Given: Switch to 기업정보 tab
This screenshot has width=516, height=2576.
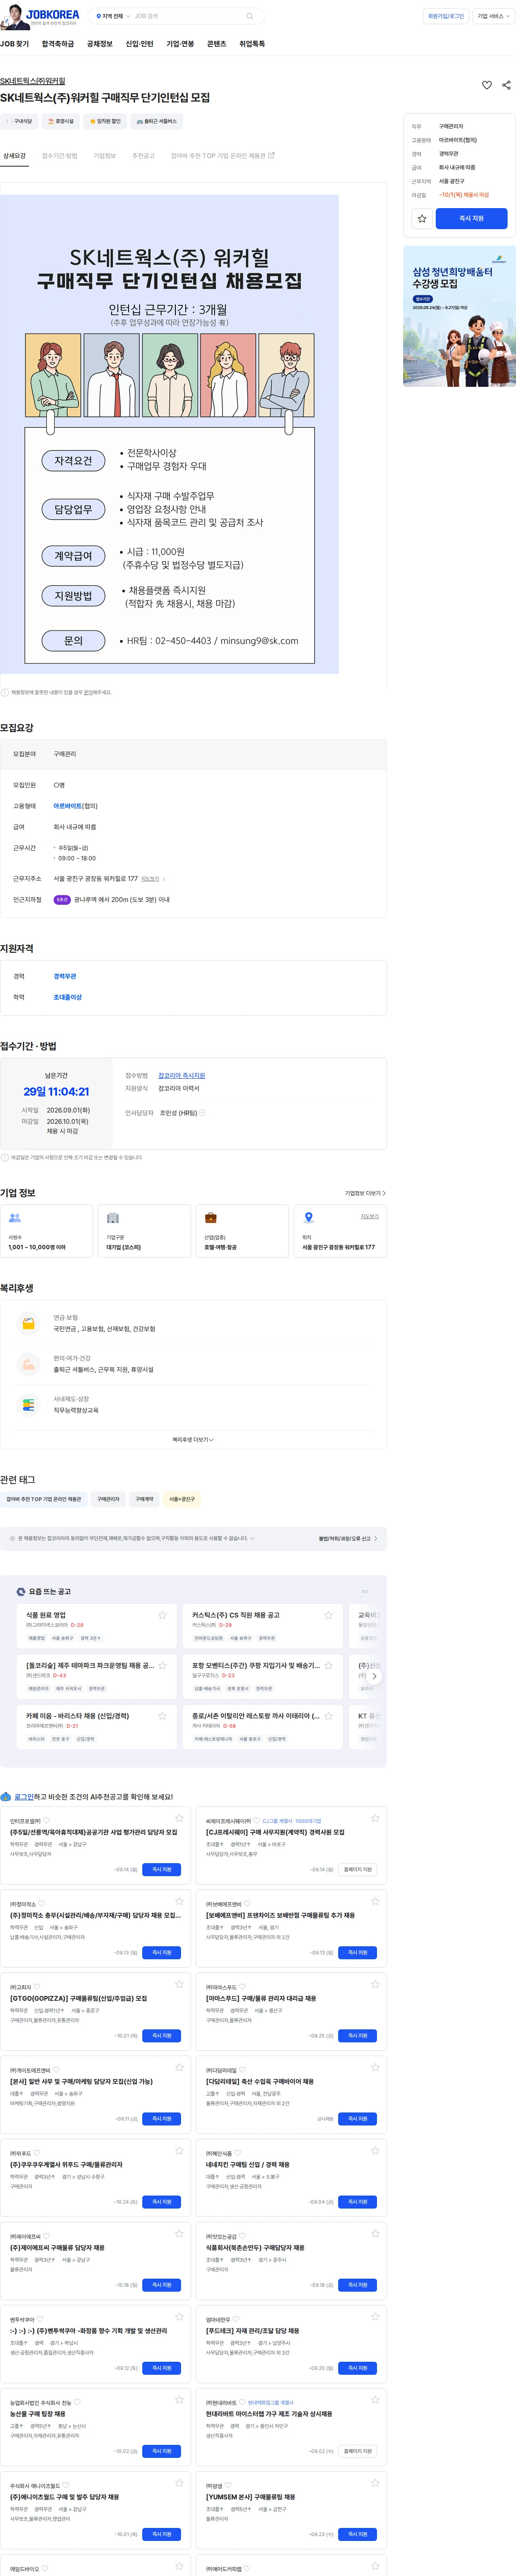Looking at the screenshot, I should [105, 156].
